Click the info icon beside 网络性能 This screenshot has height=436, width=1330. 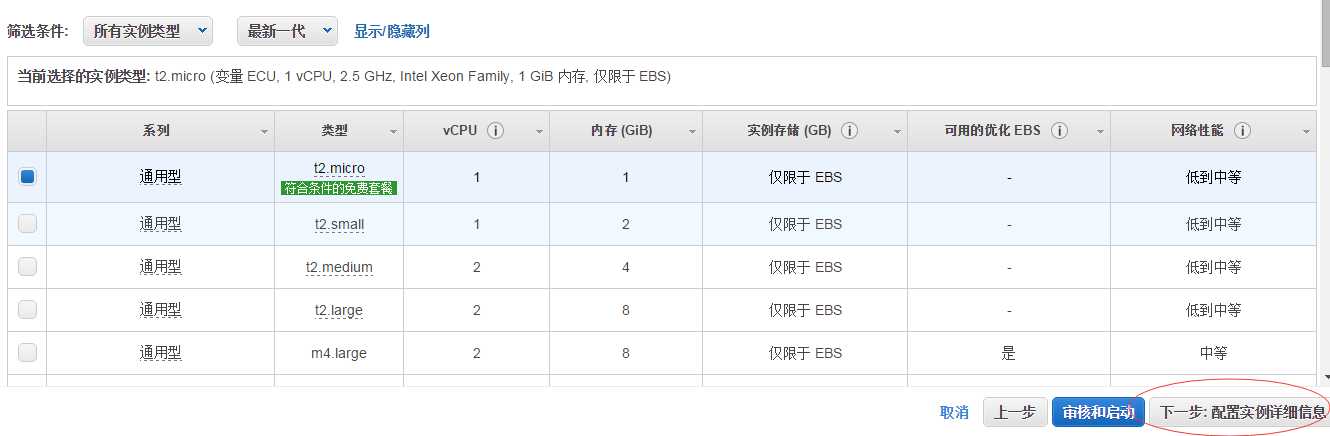point(1243,131)
